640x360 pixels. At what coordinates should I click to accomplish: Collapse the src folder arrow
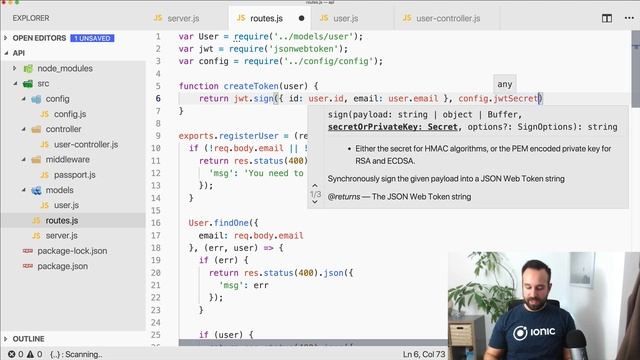tap(15, 84)
